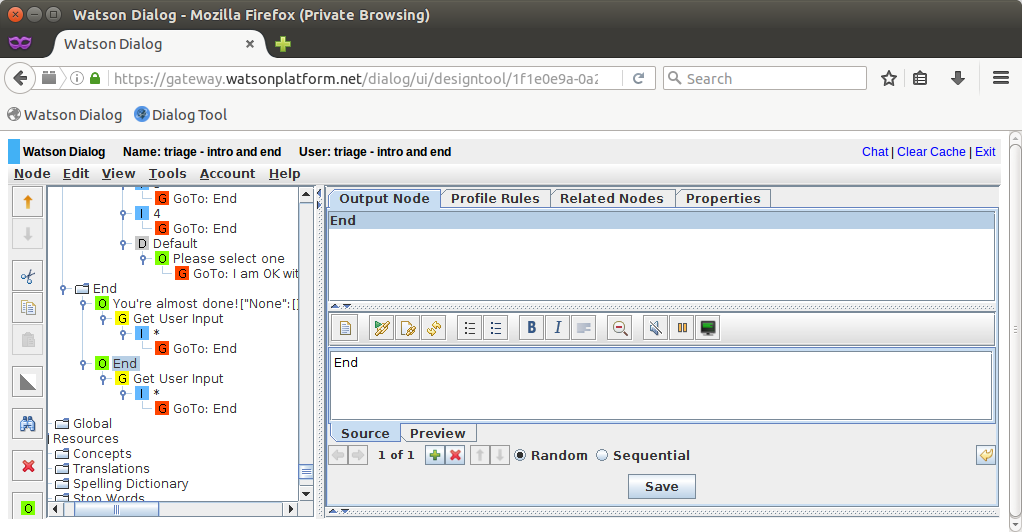This screenshot has width=1022, height=532.
Task: Switch to the Preview tab
Action: coord(437,434)
